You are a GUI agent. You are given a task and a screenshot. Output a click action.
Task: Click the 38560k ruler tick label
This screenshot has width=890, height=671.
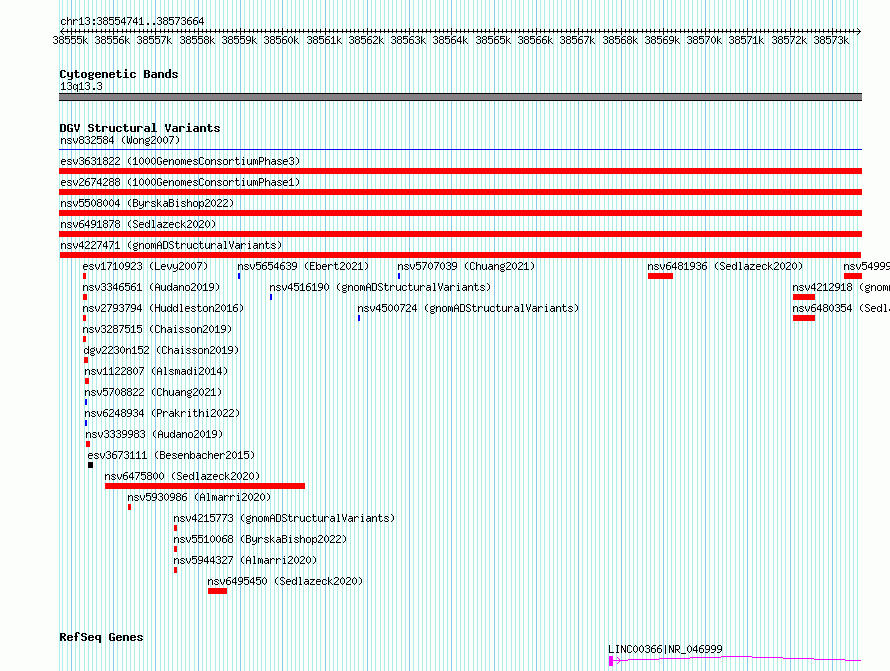pos(281,40)
